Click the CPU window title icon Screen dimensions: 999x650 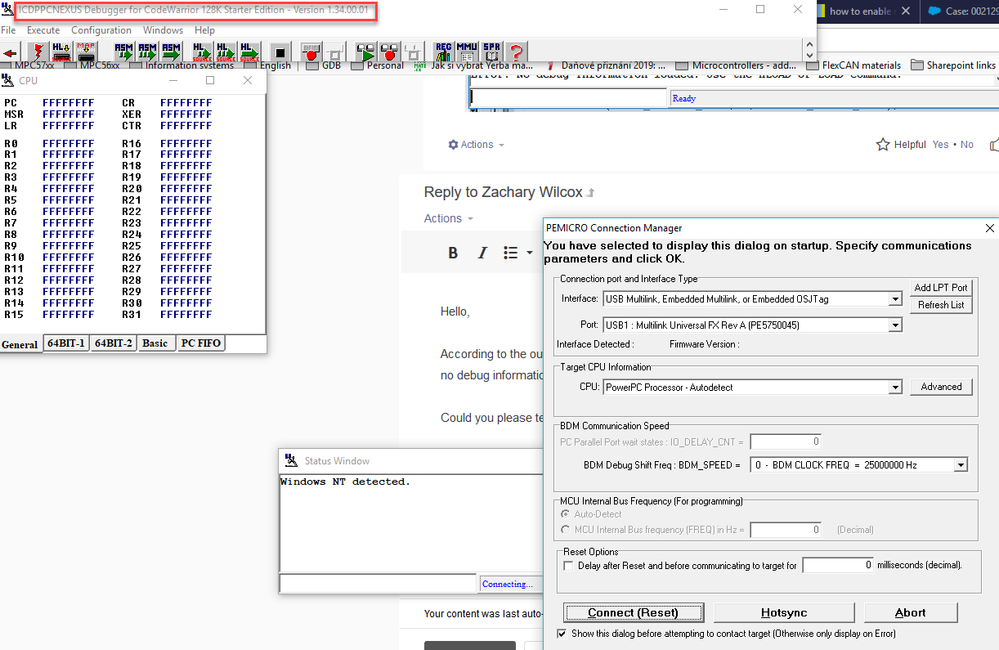[x=8, y=80]
